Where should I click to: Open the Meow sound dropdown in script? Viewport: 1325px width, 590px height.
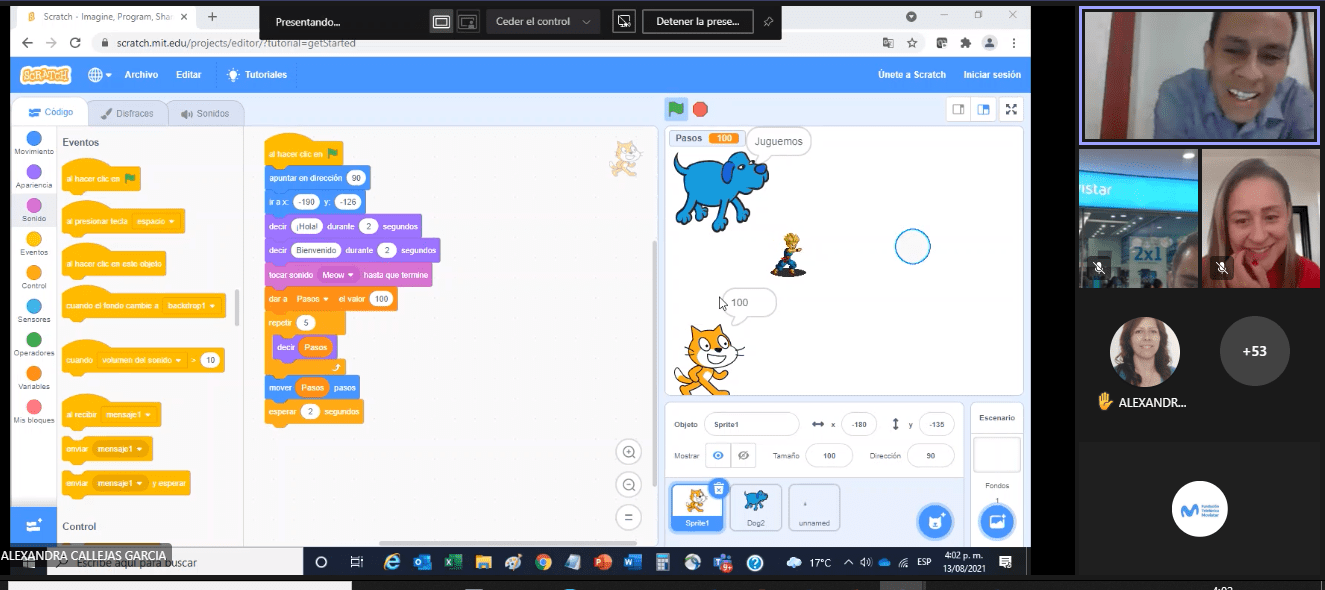[338, 275]
